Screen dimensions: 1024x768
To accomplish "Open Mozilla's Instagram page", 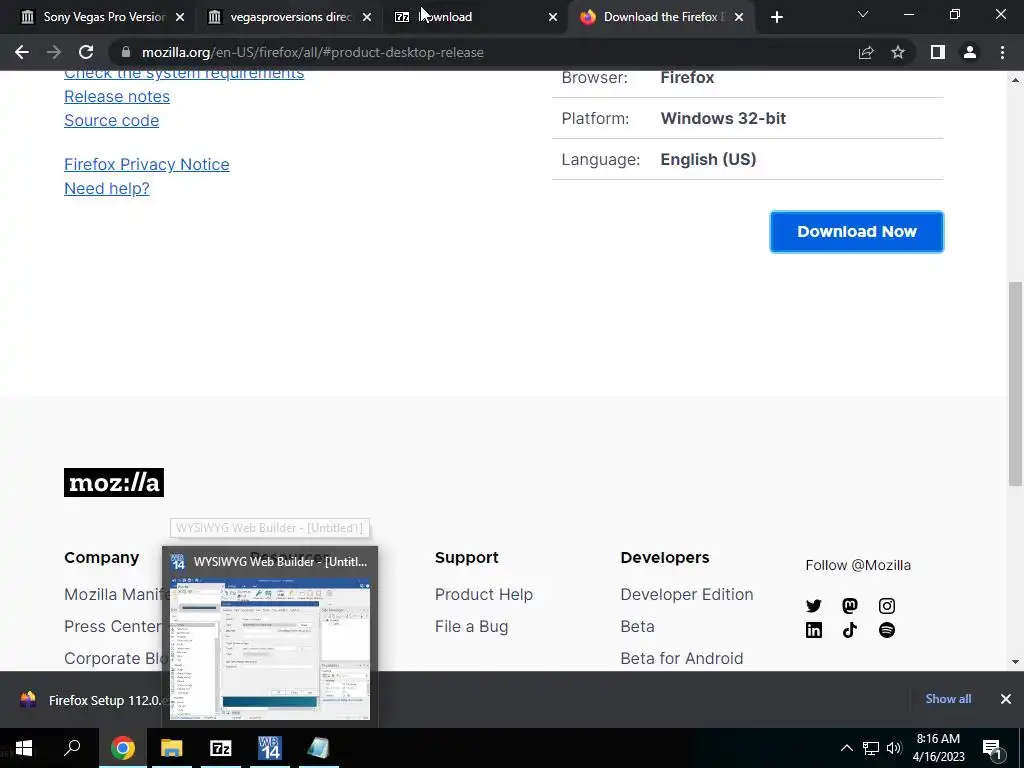I will (887, 606).
